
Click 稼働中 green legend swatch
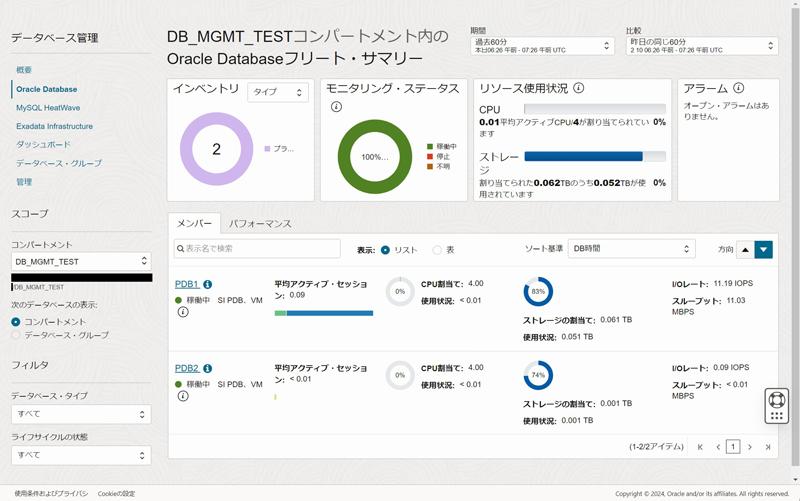(430, 146)
